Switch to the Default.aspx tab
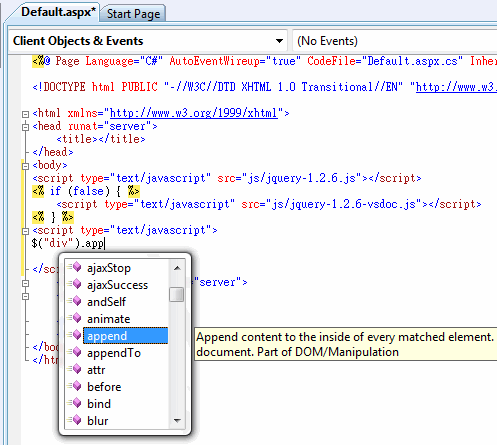497x445 pixels. (x=58, y=12)
